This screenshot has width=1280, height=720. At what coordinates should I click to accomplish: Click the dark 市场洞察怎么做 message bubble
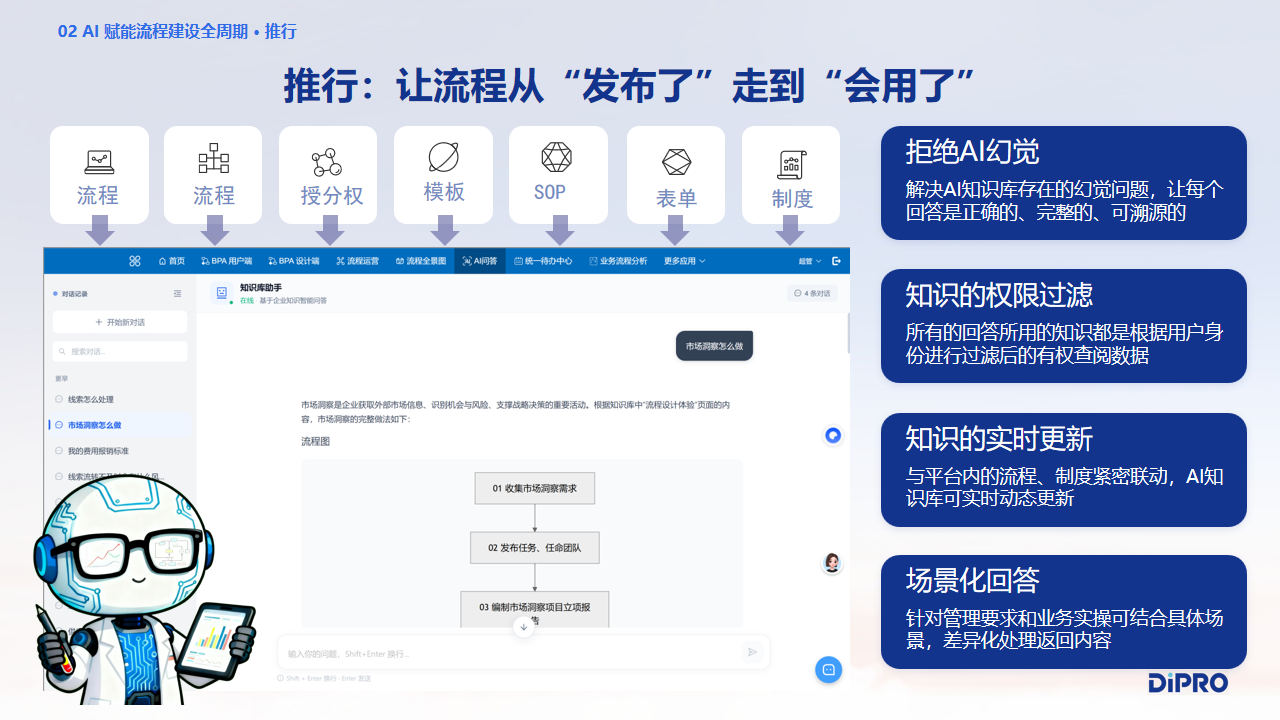click(714, 346)
